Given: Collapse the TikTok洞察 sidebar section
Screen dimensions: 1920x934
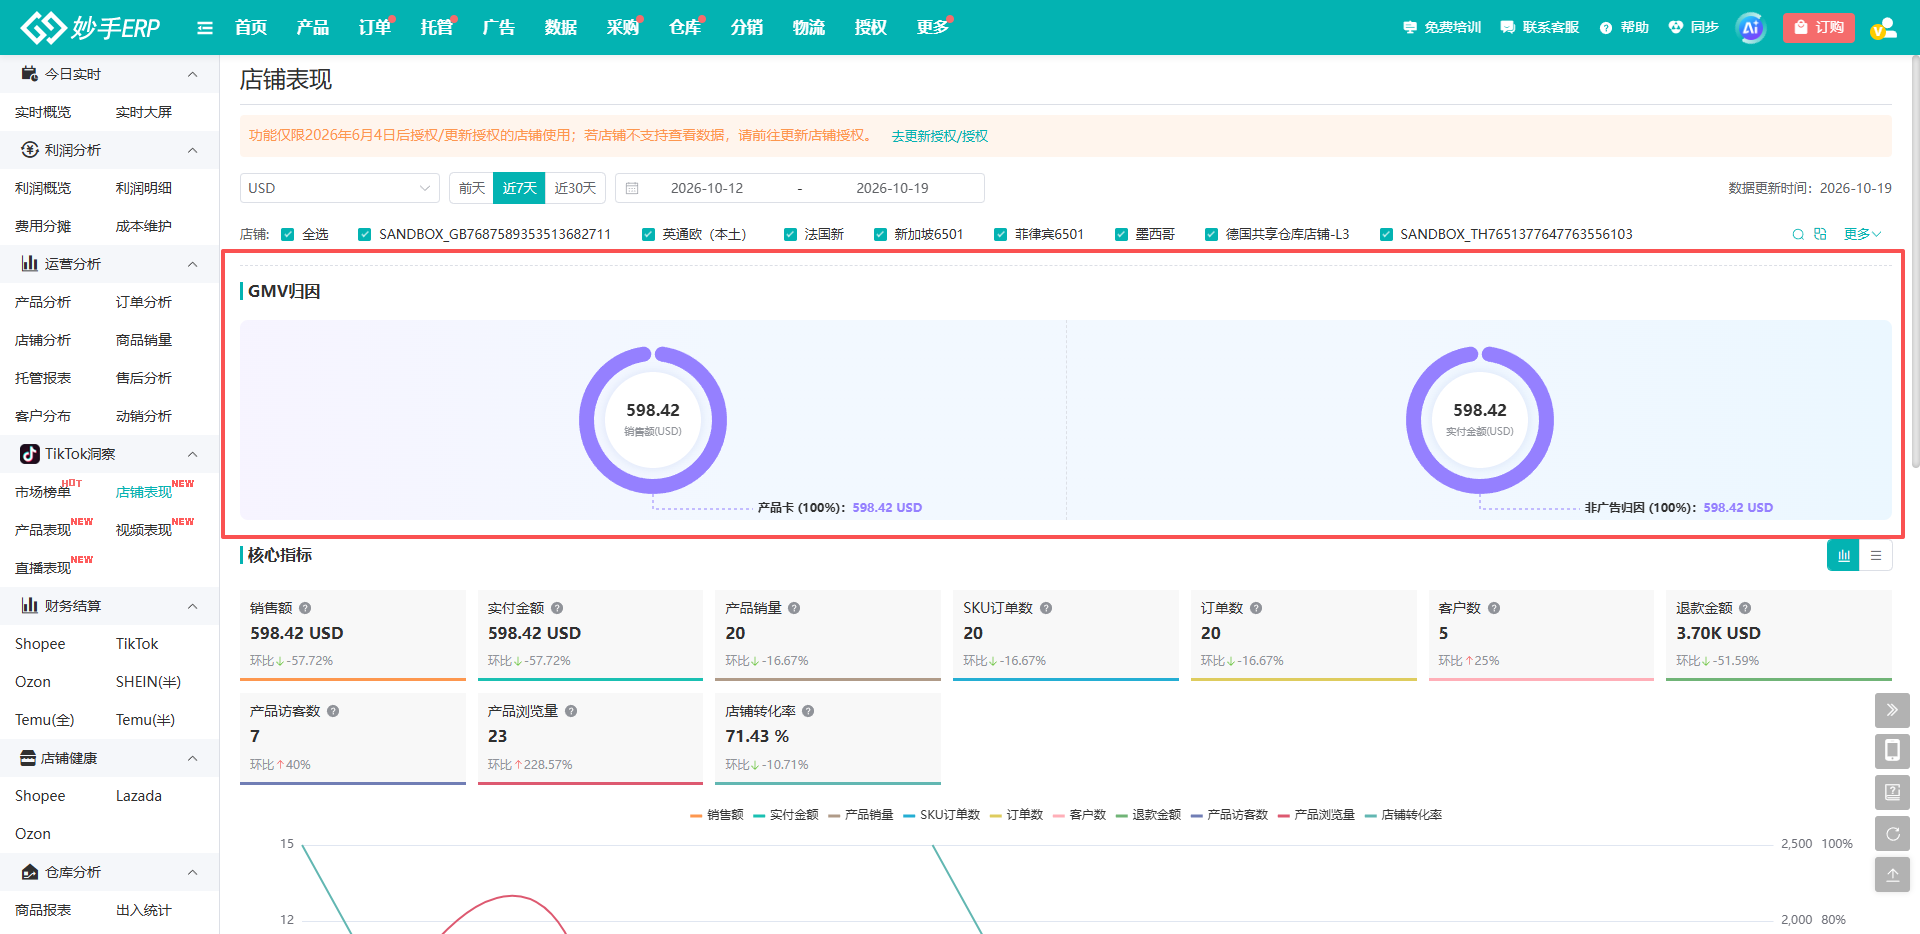Looking at the screenshot, I should click(192, 454).
